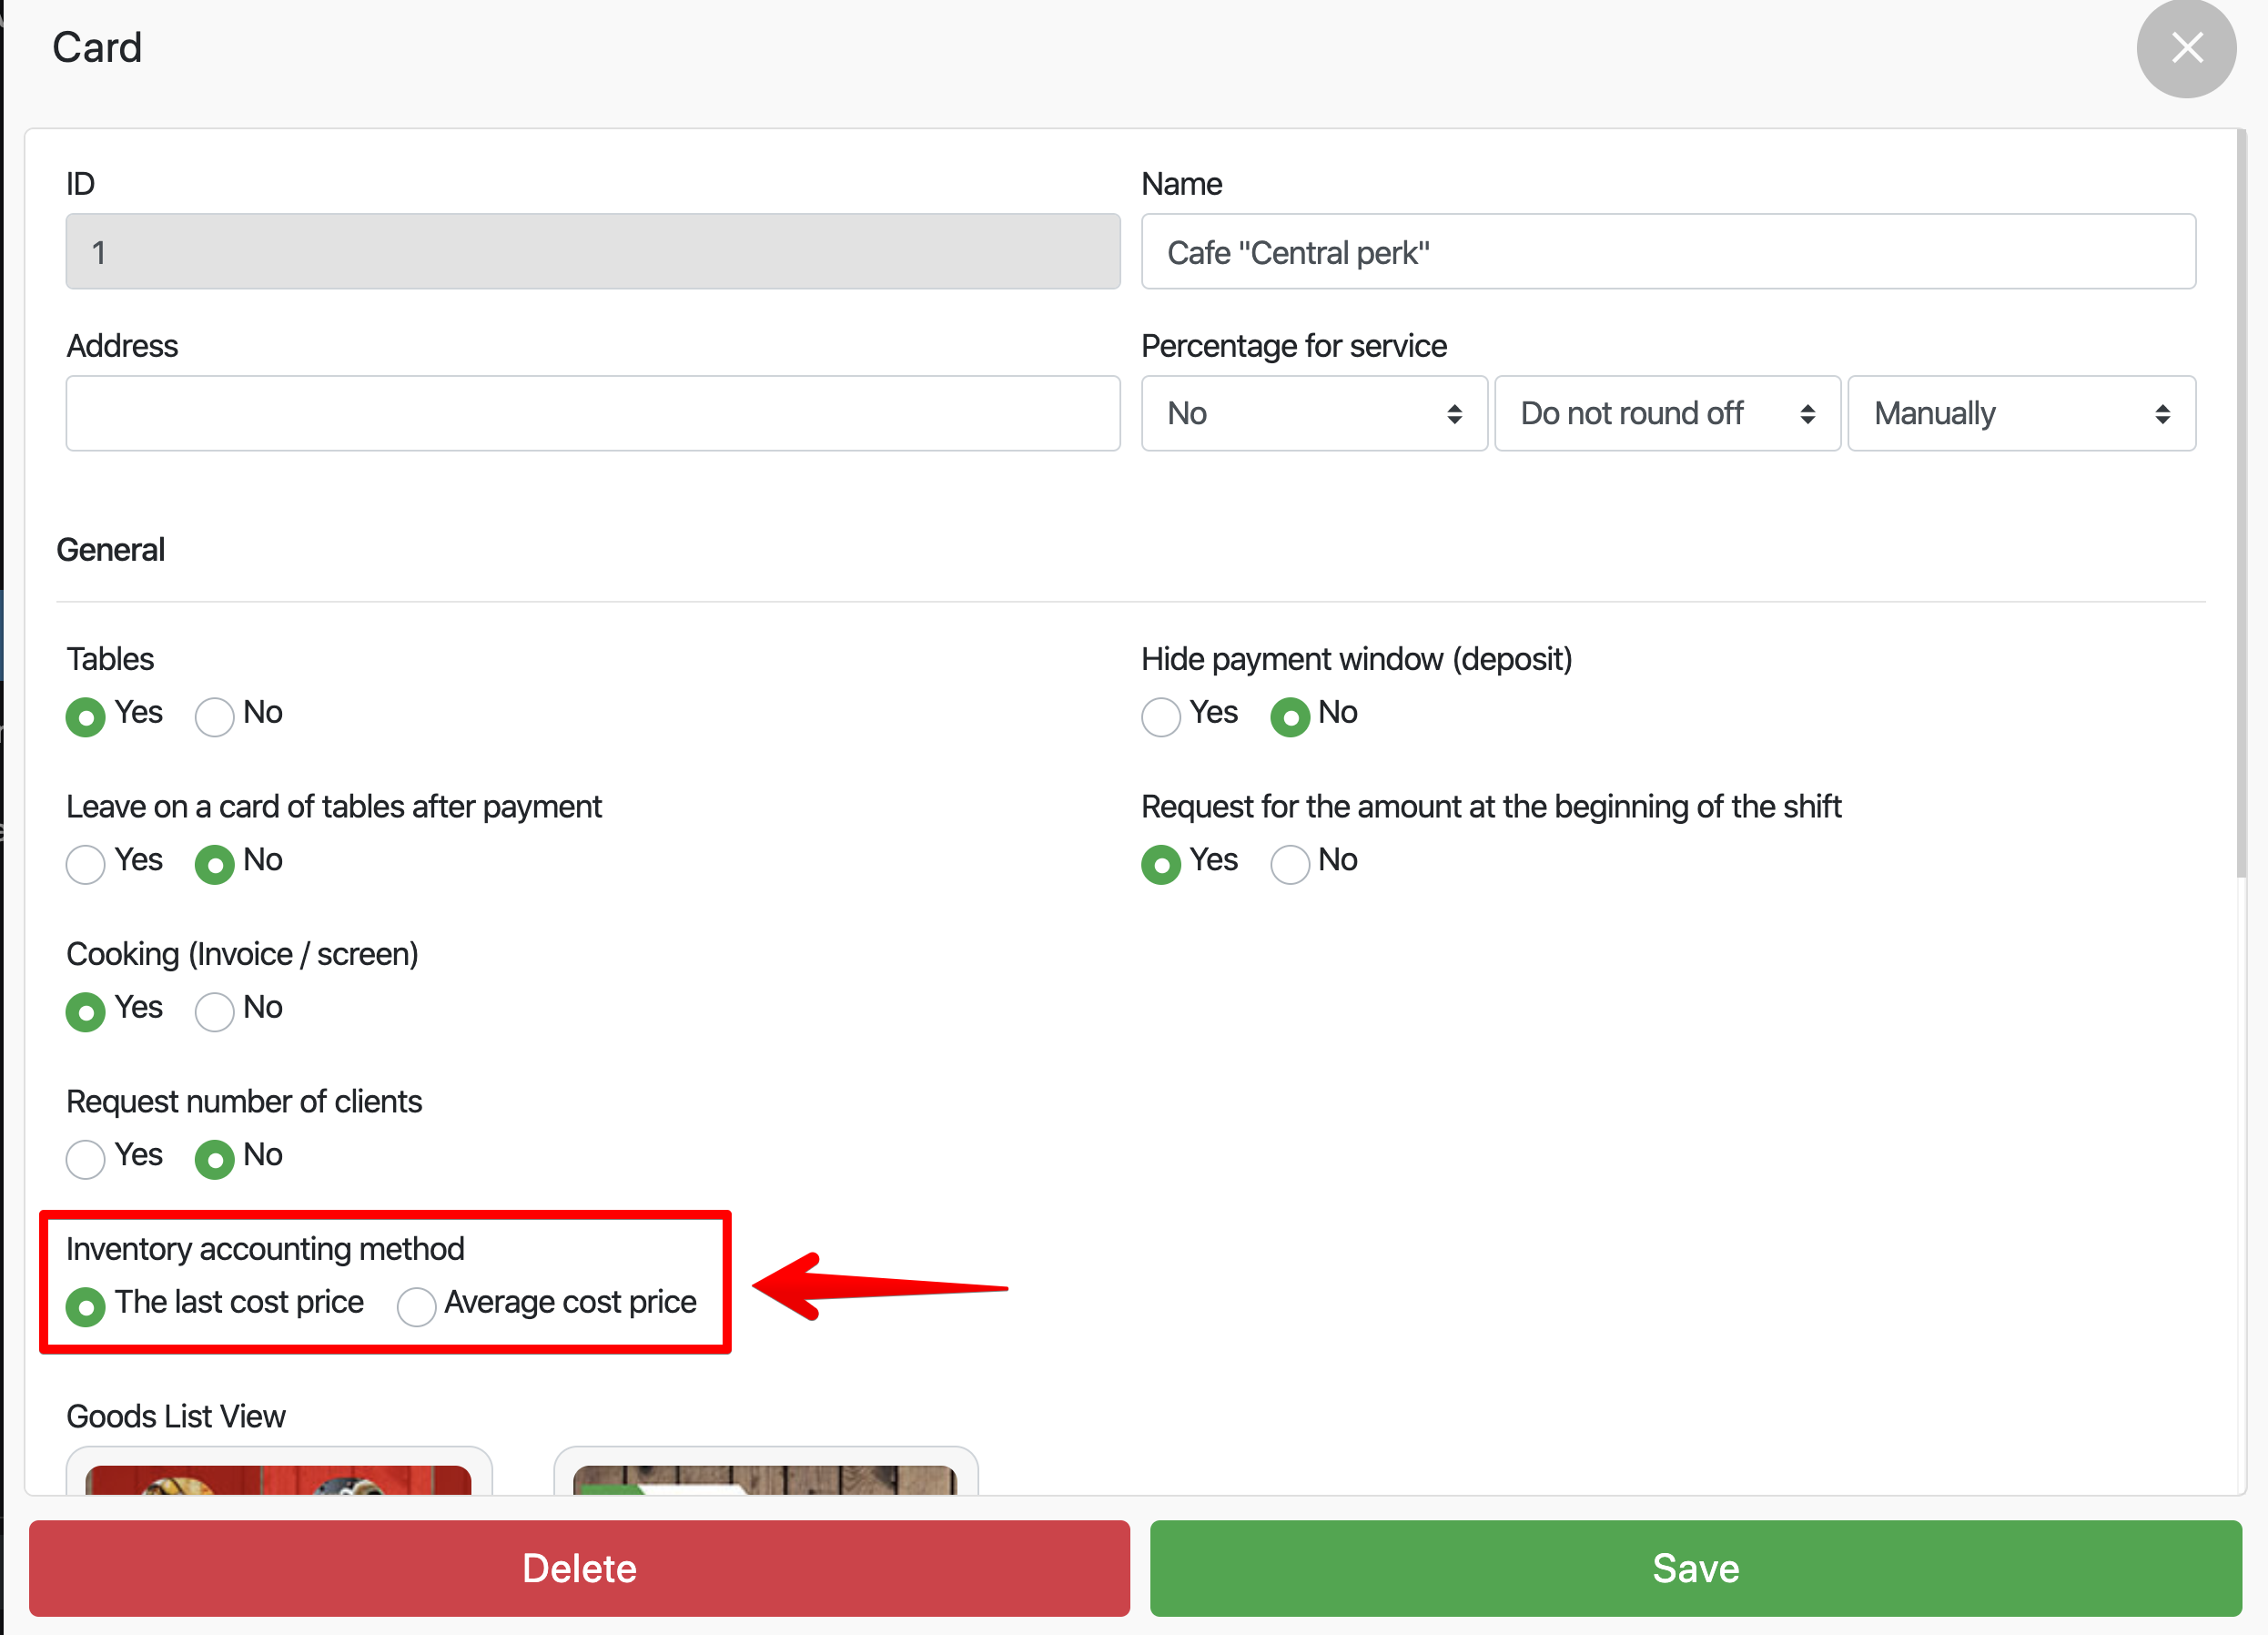The image size is (2268, 1635).
Task: Enable 'Yes' for Request number of clients
Action: (85, 1158)
